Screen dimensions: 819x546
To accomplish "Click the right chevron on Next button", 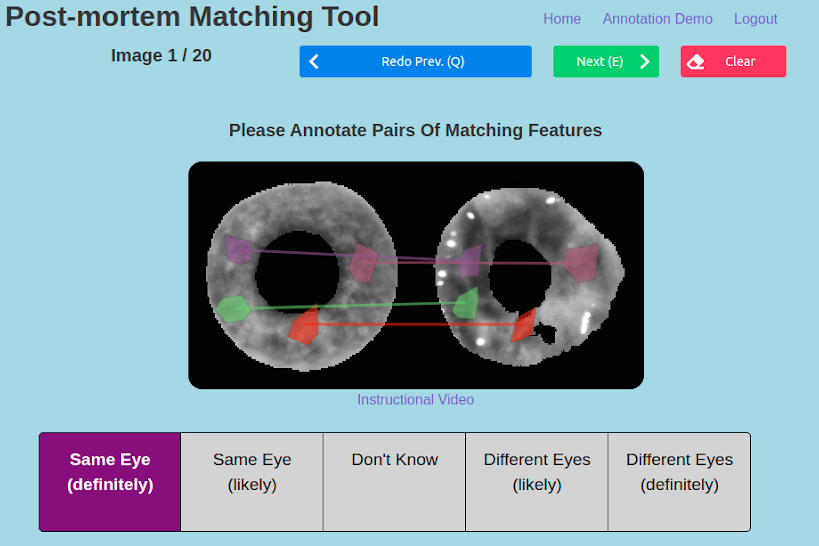I will point(645,62).
